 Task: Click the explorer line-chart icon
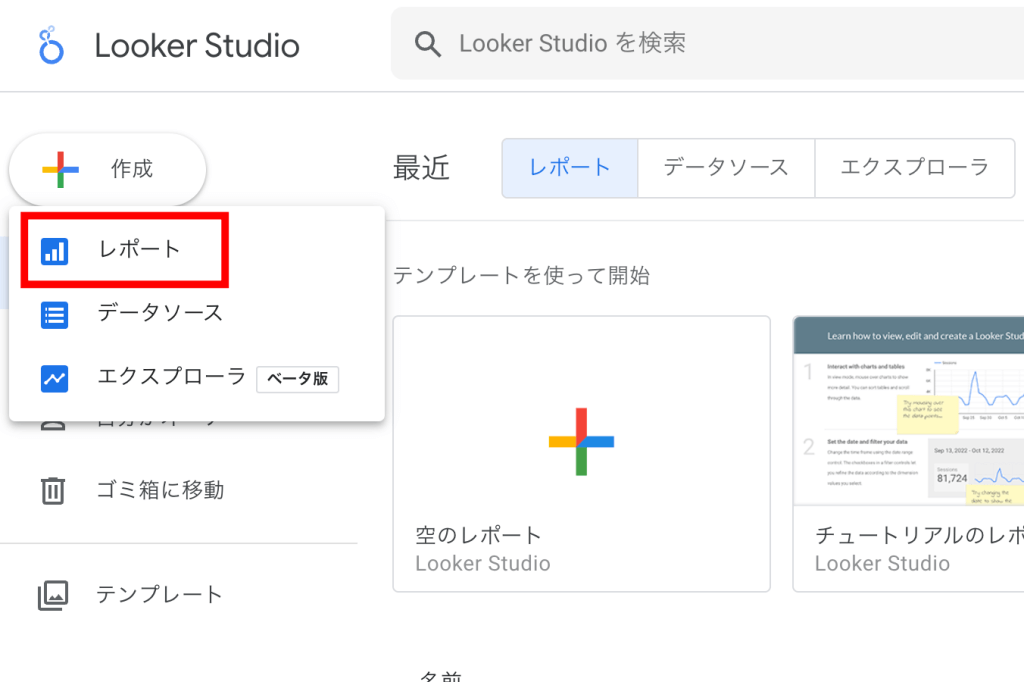click(x=54, y=378)
